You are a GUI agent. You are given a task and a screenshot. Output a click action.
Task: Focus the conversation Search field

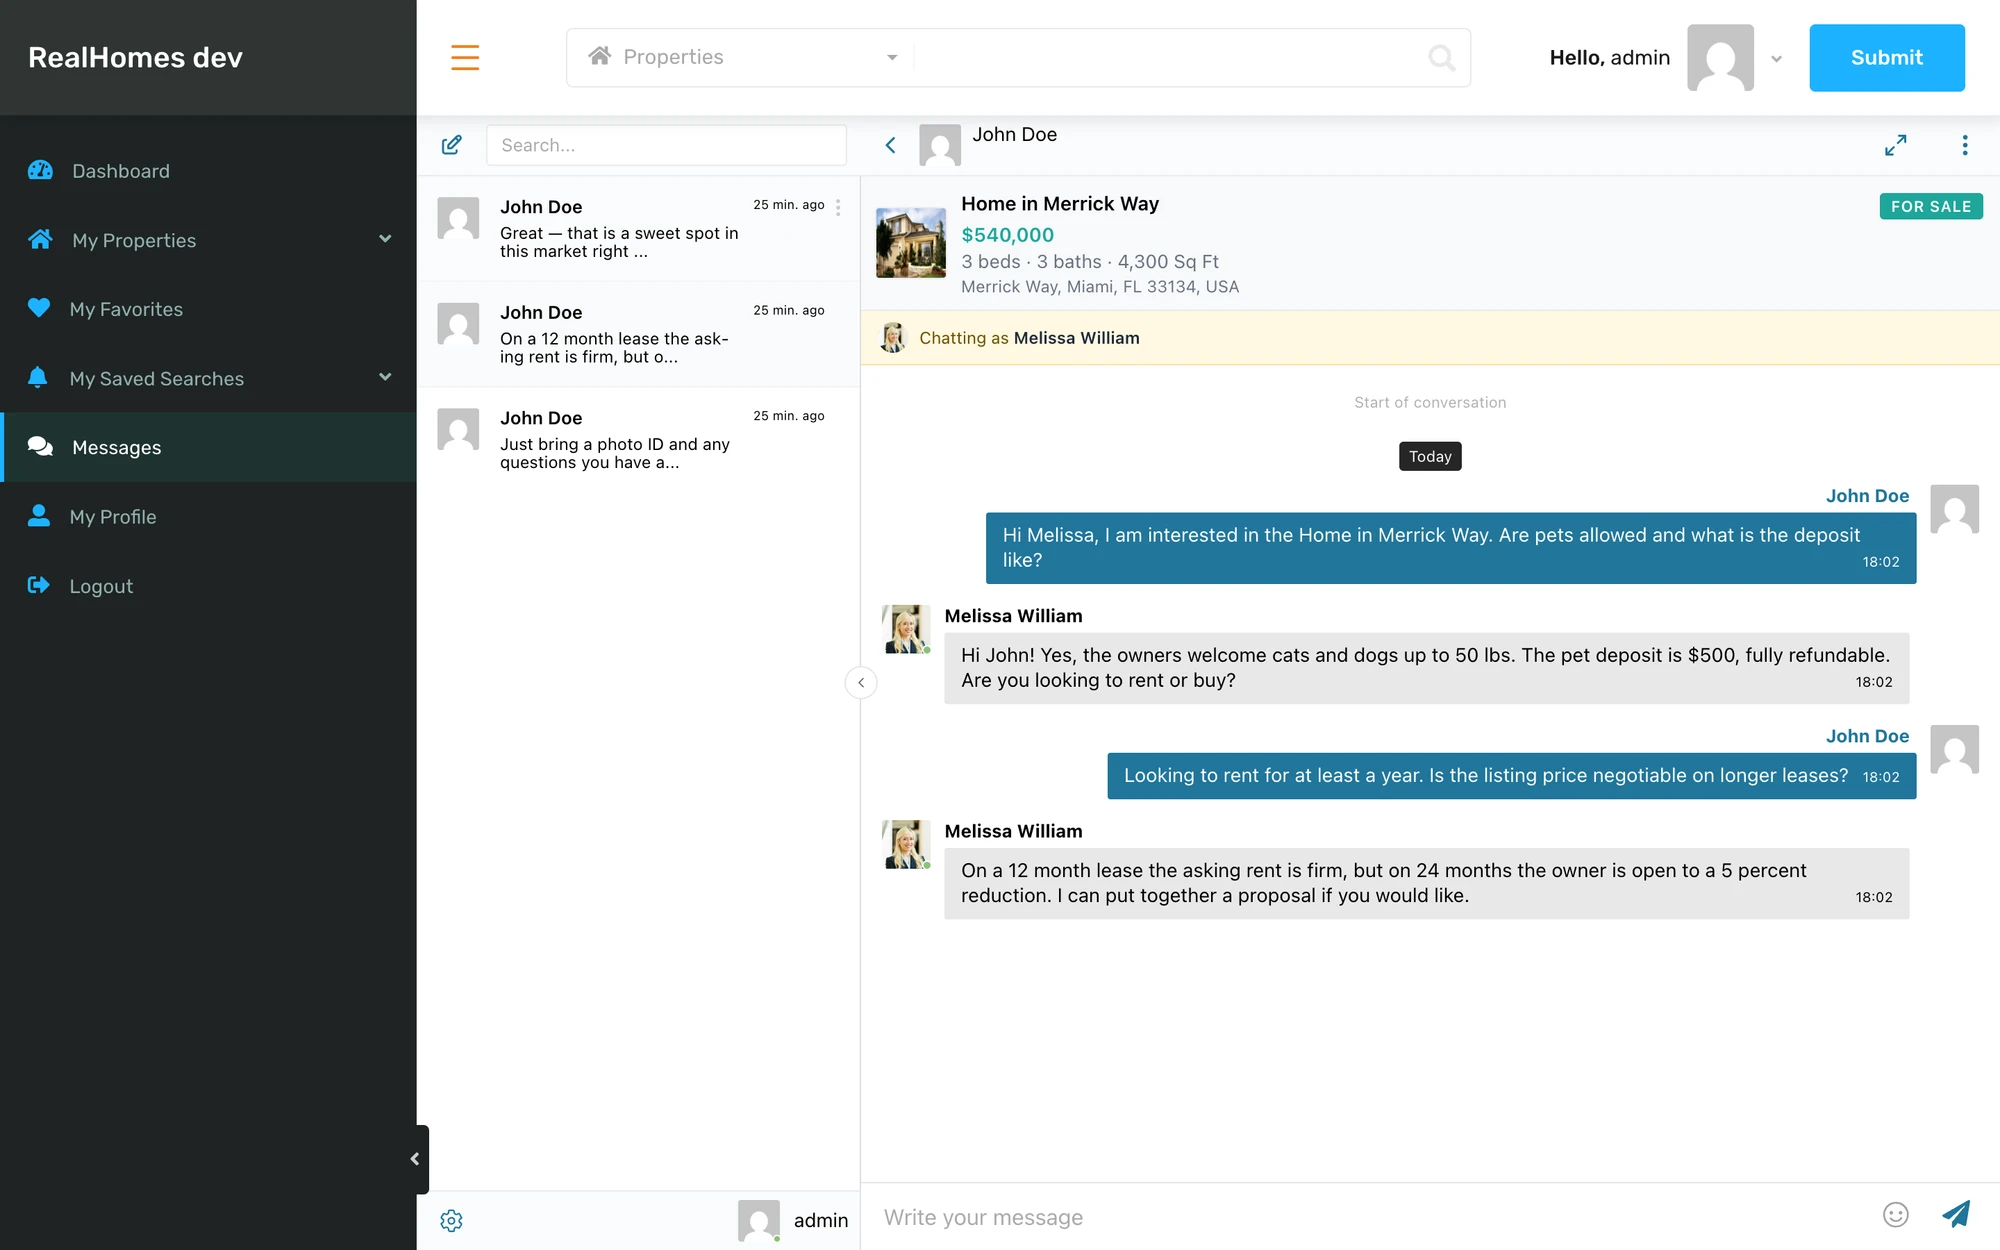coord(666,145)
